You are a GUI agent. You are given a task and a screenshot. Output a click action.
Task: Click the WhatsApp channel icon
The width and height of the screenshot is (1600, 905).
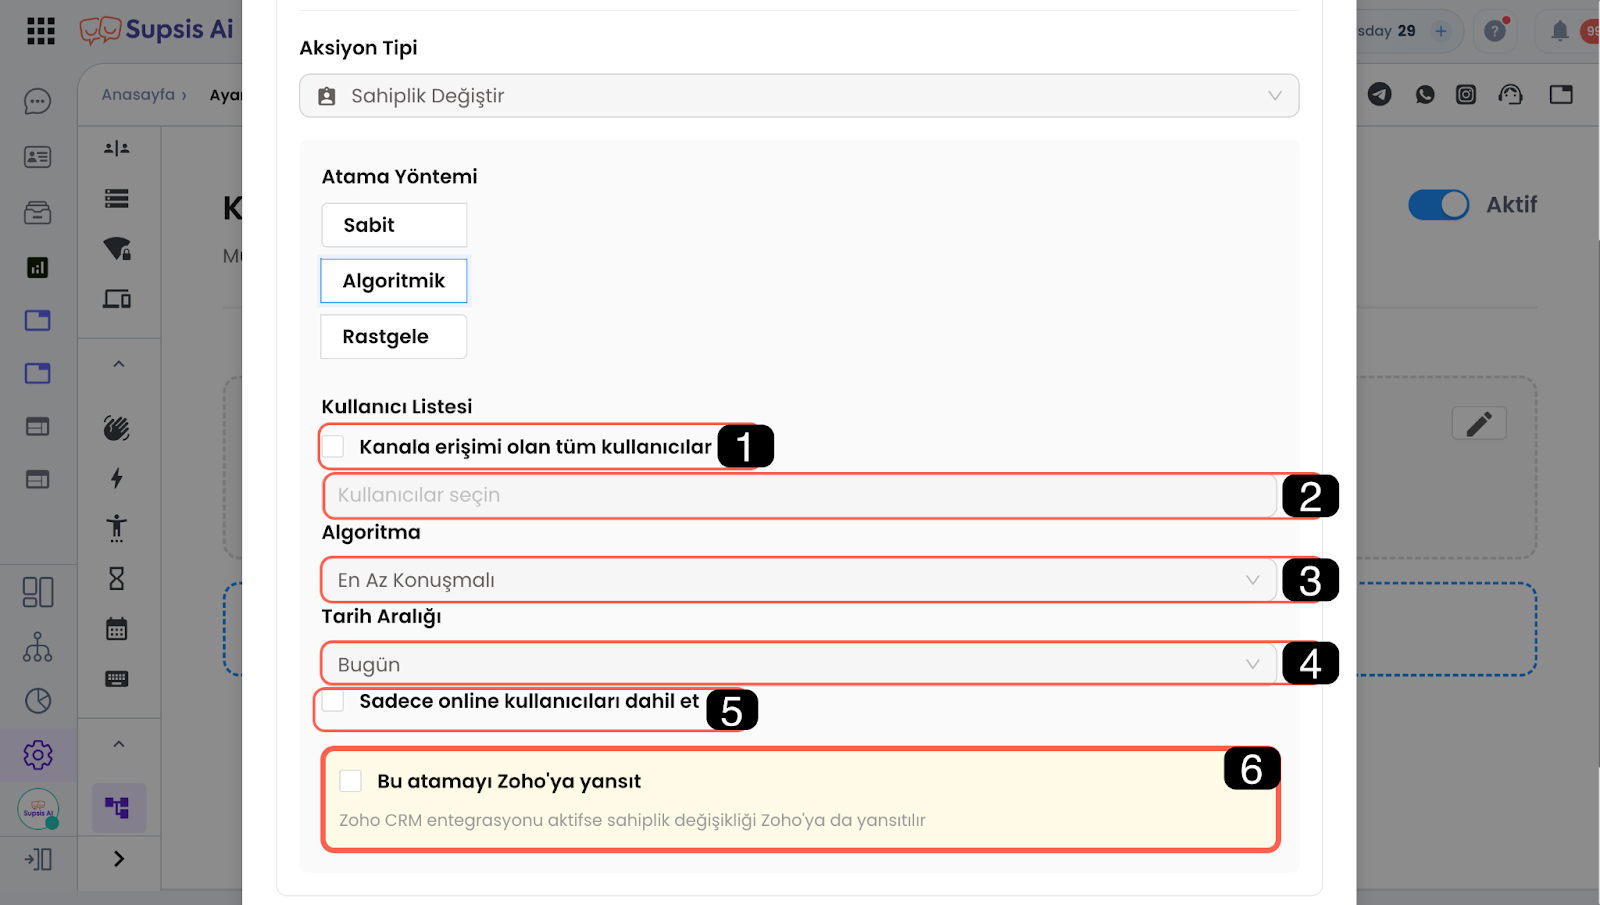pos(1425,94)
